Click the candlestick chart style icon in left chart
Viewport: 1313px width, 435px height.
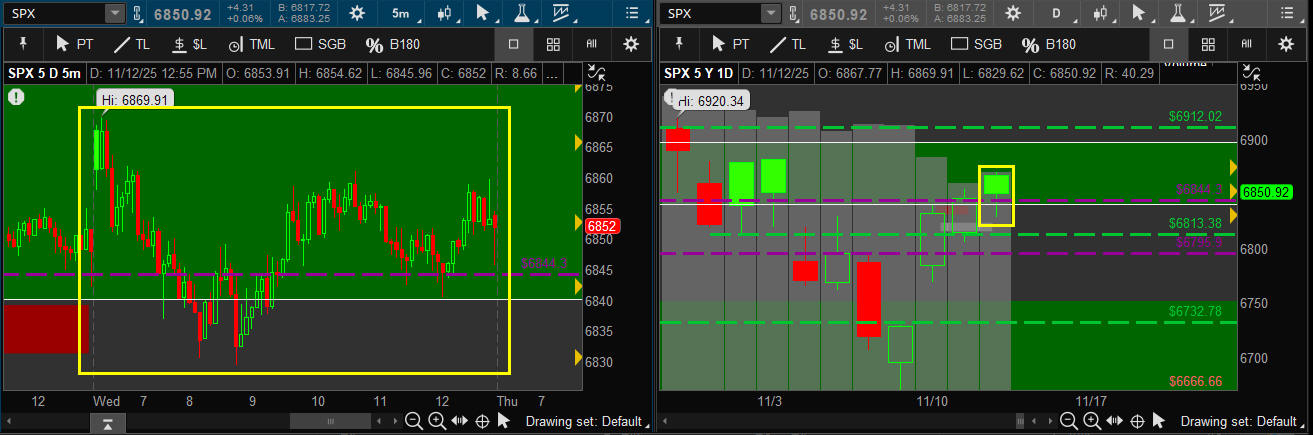pyautogui.click(x=443, y=14)
